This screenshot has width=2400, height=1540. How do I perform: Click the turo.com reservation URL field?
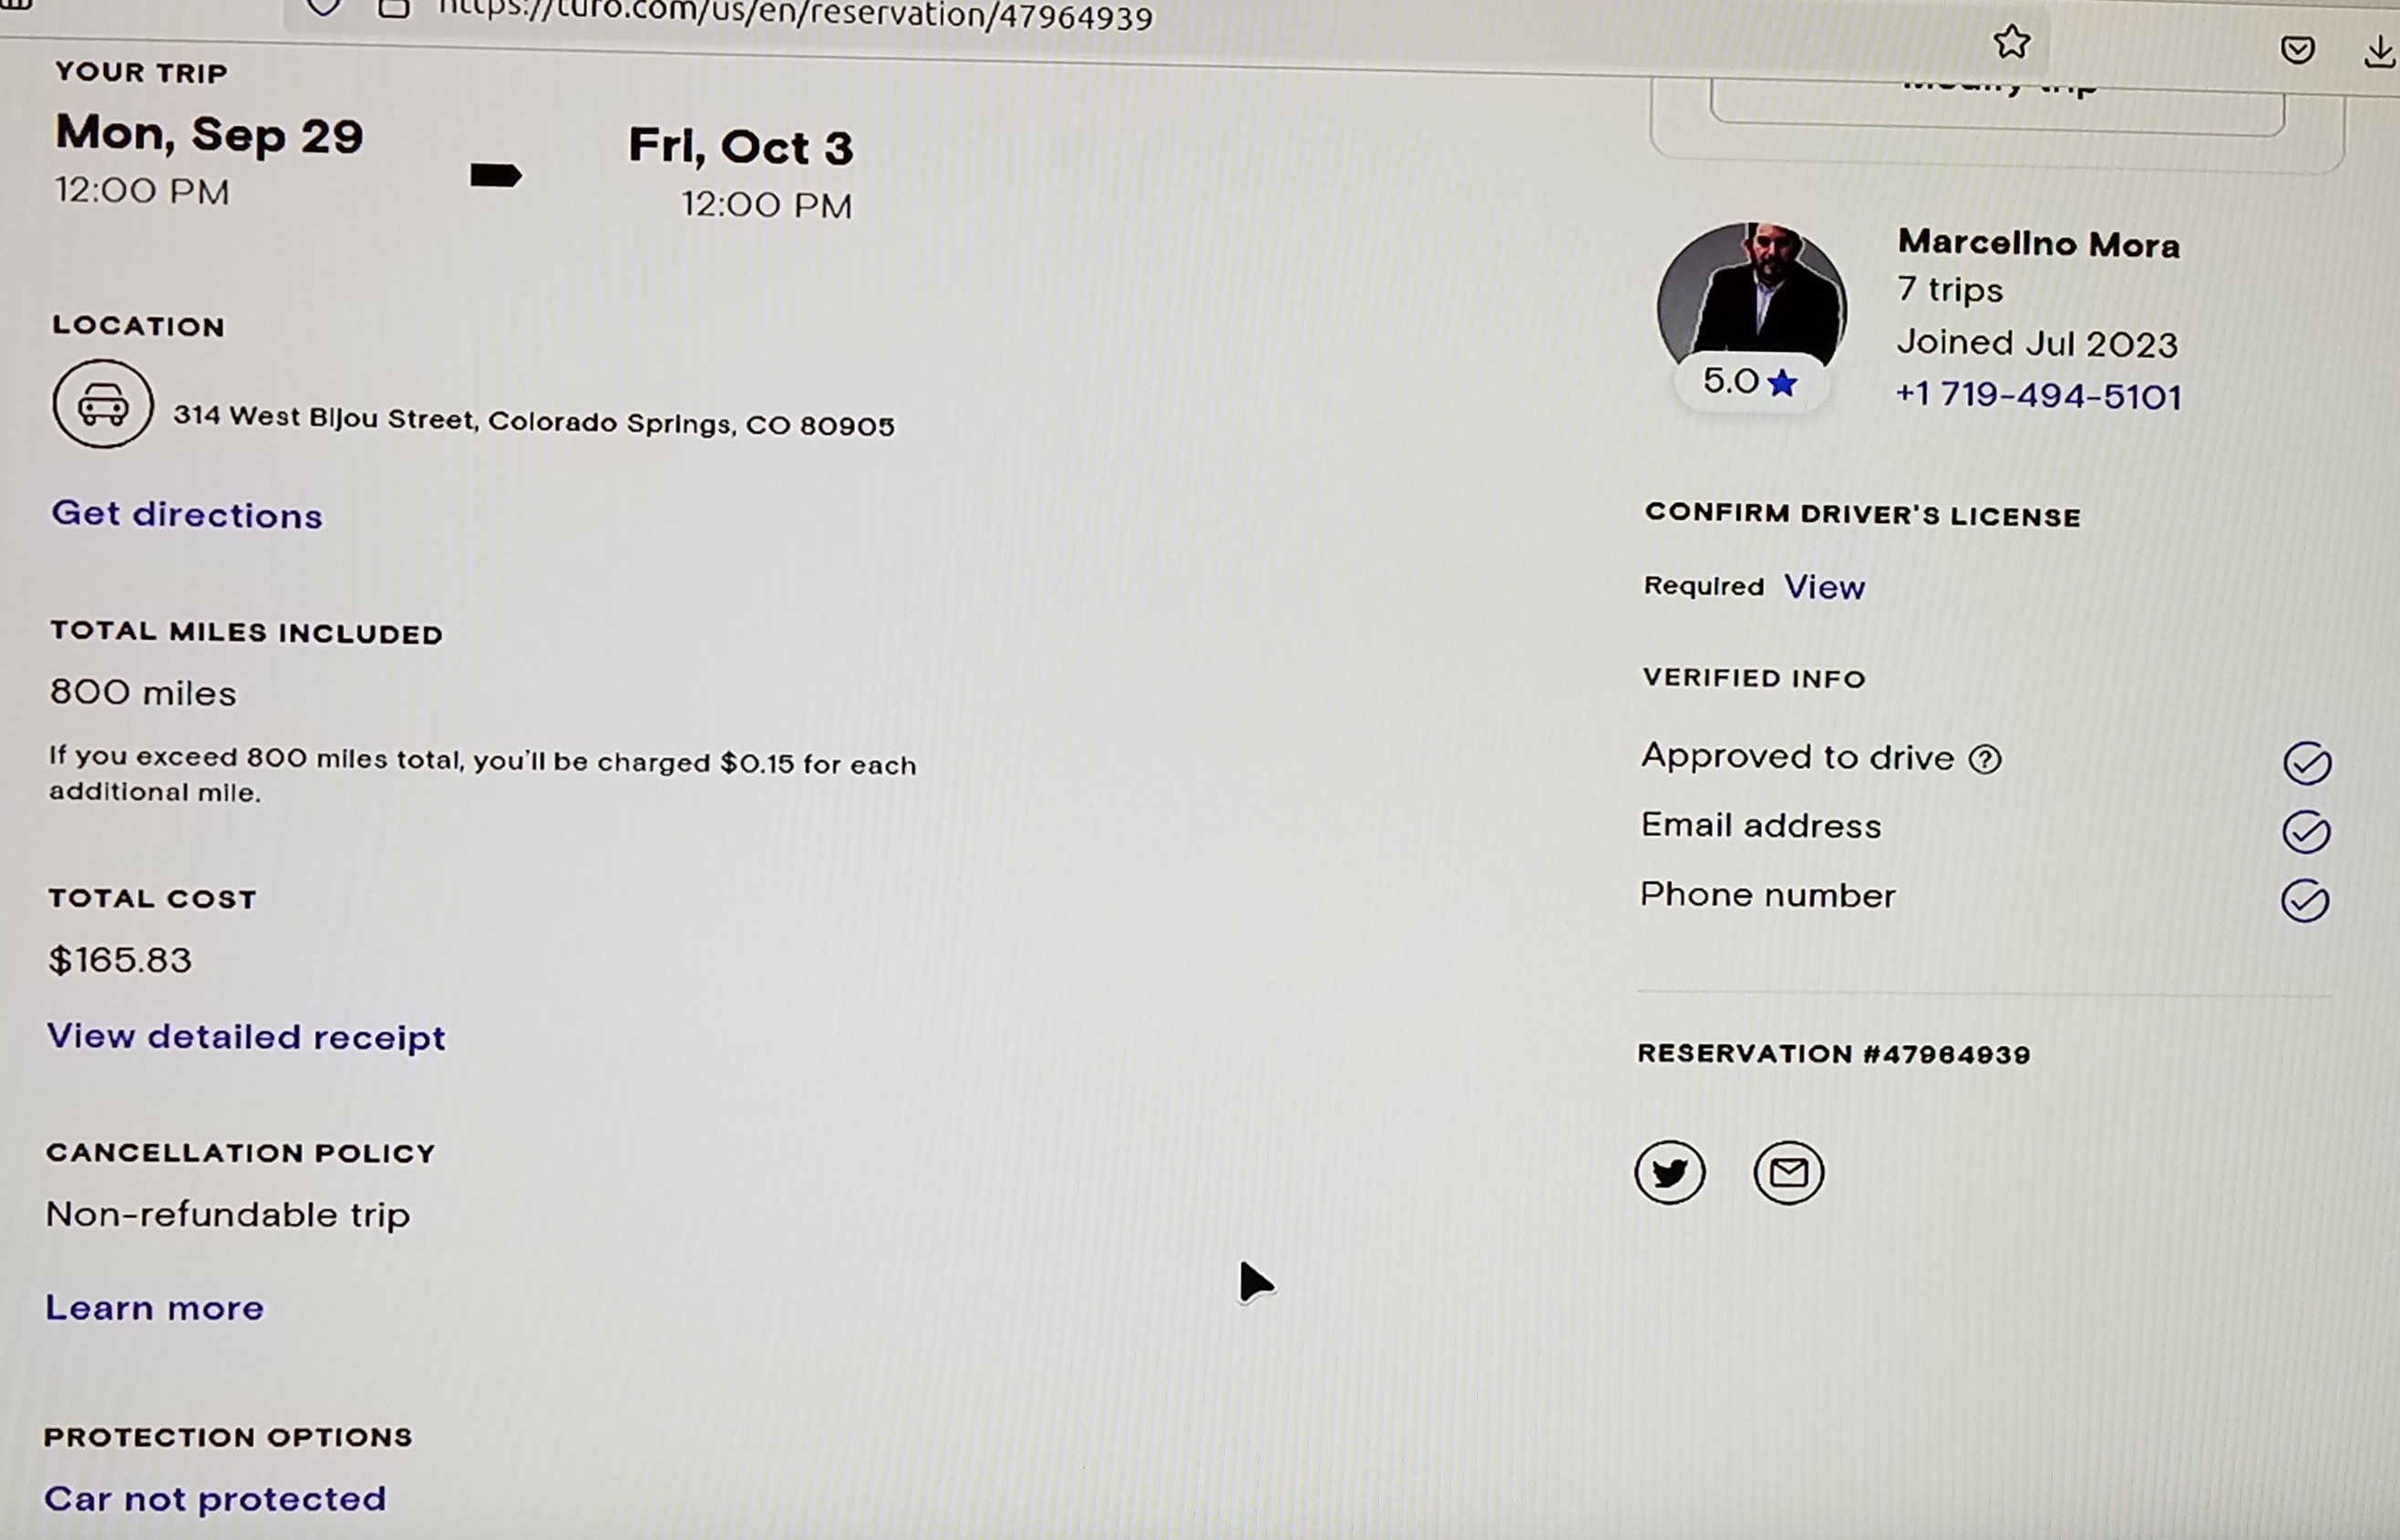click(x=795, y=14)
